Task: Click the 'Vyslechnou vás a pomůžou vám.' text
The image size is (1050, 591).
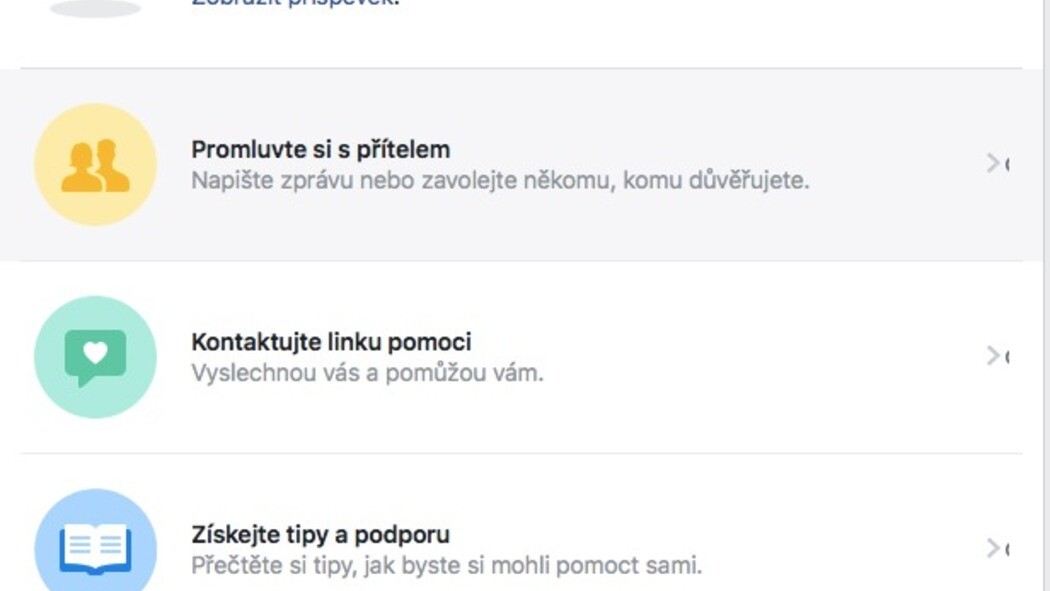Action: [x=367, y=373]
